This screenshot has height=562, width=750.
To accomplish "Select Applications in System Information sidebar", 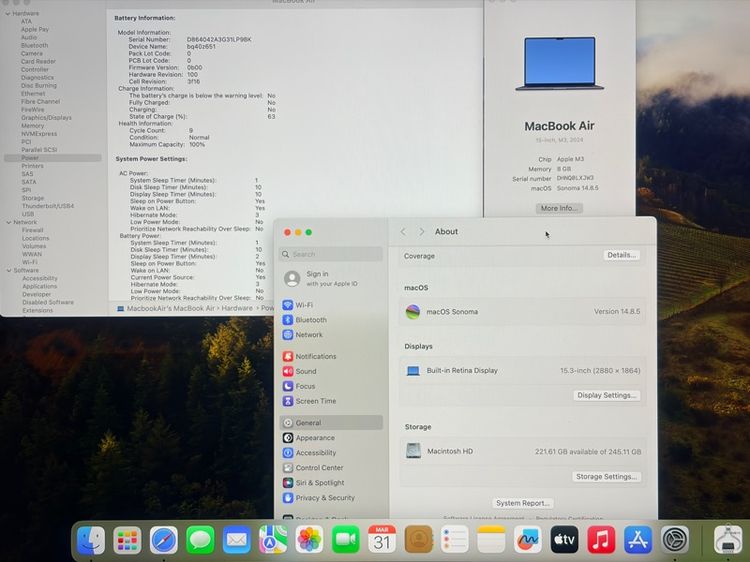I will 40,286.
